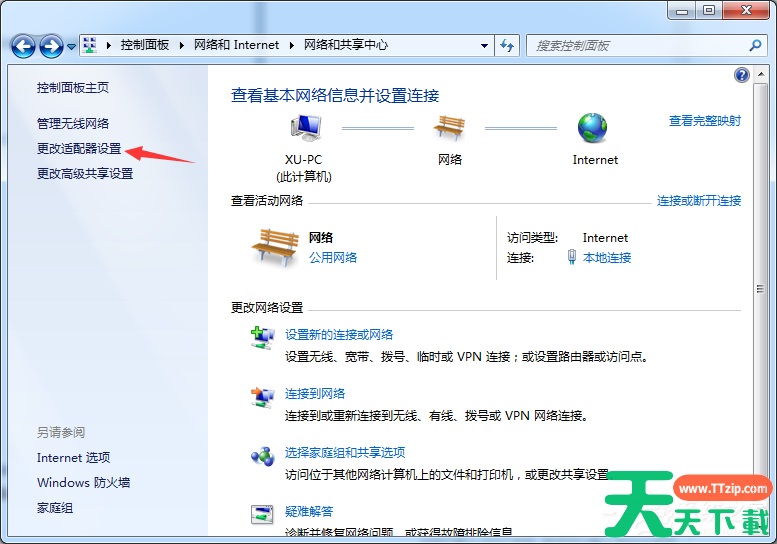This screenshot has height=544, width=777.
Task: Select 网络和共享中心 breadcrumb item
Action: tap(346, 45)
